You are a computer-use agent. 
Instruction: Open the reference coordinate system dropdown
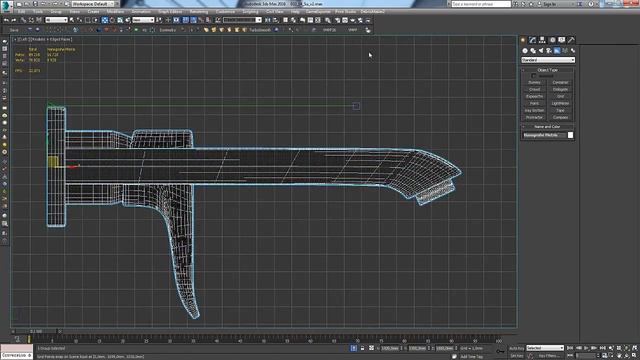(x=143, y=20)
